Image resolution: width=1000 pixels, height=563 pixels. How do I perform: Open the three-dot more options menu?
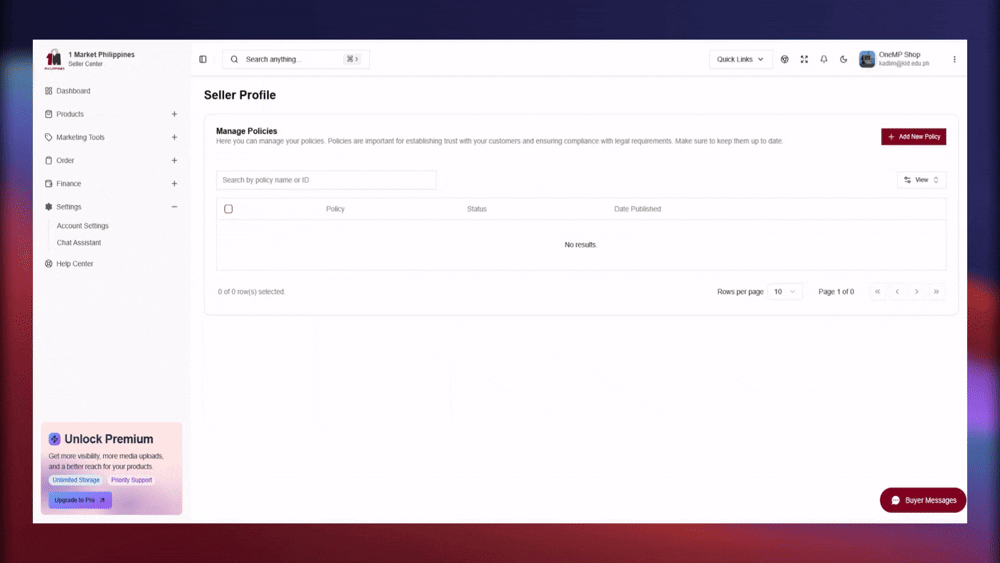[x=954, y=59]
